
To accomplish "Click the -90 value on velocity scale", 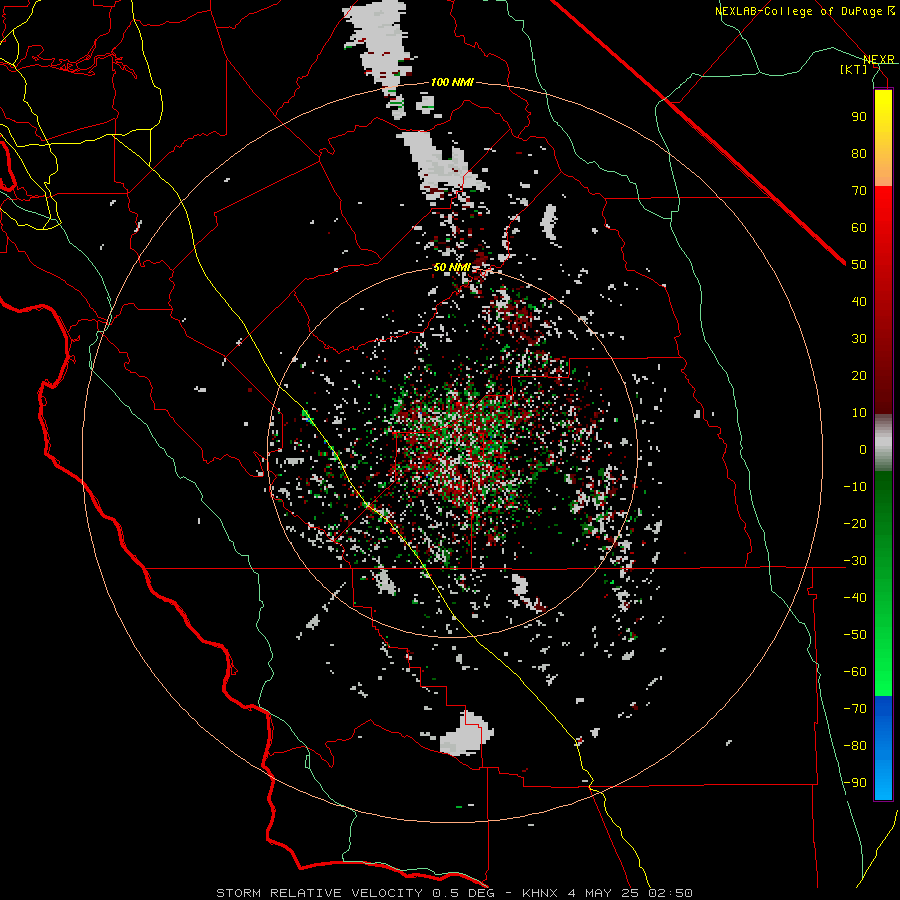I will click(x=855, y=783).
